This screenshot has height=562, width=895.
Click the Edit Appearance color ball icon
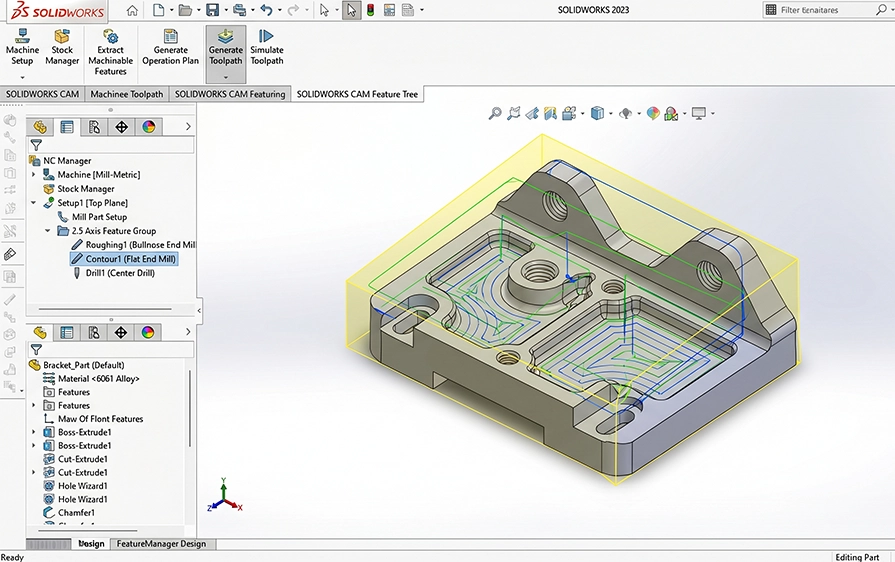click(653, 114)
